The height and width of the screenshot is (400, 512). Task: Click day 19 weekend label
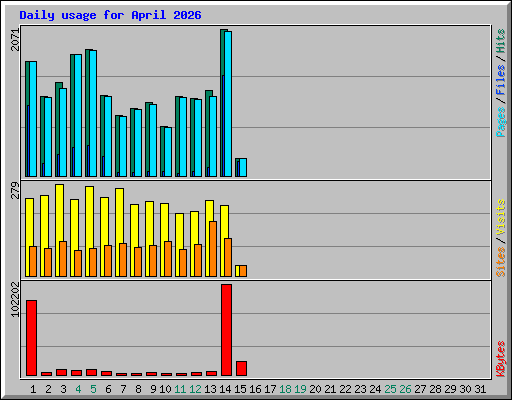[300, 389]
